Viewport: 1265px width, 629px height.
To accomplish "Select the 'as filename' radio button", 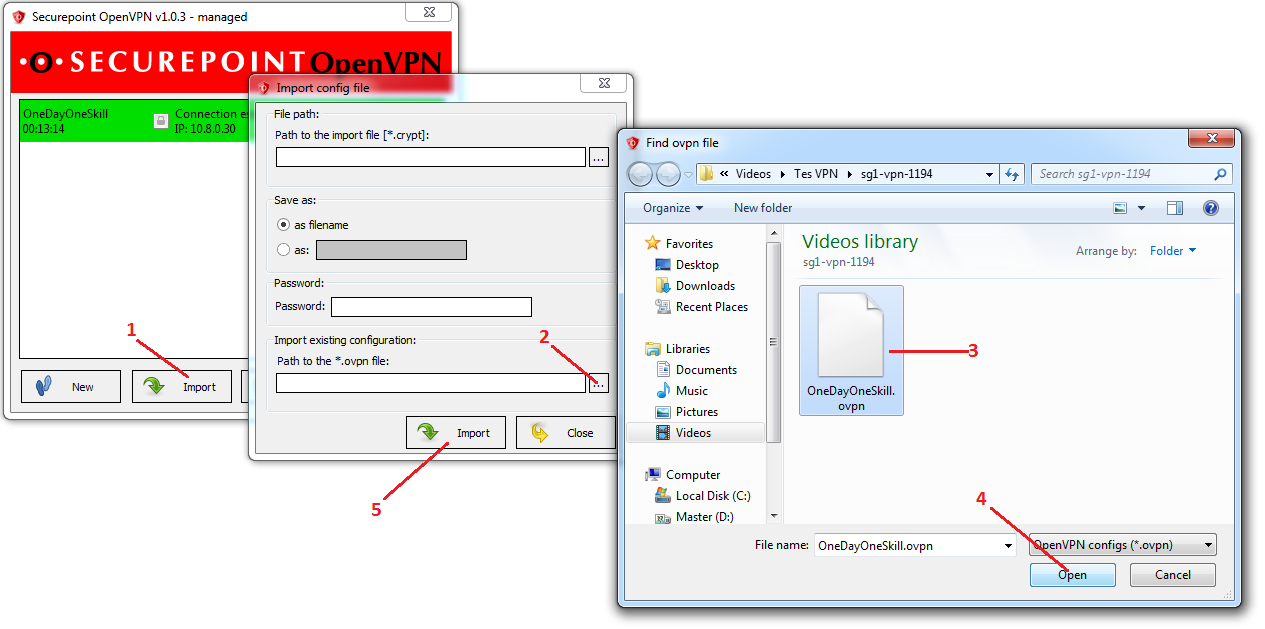I will pos(284,225).
